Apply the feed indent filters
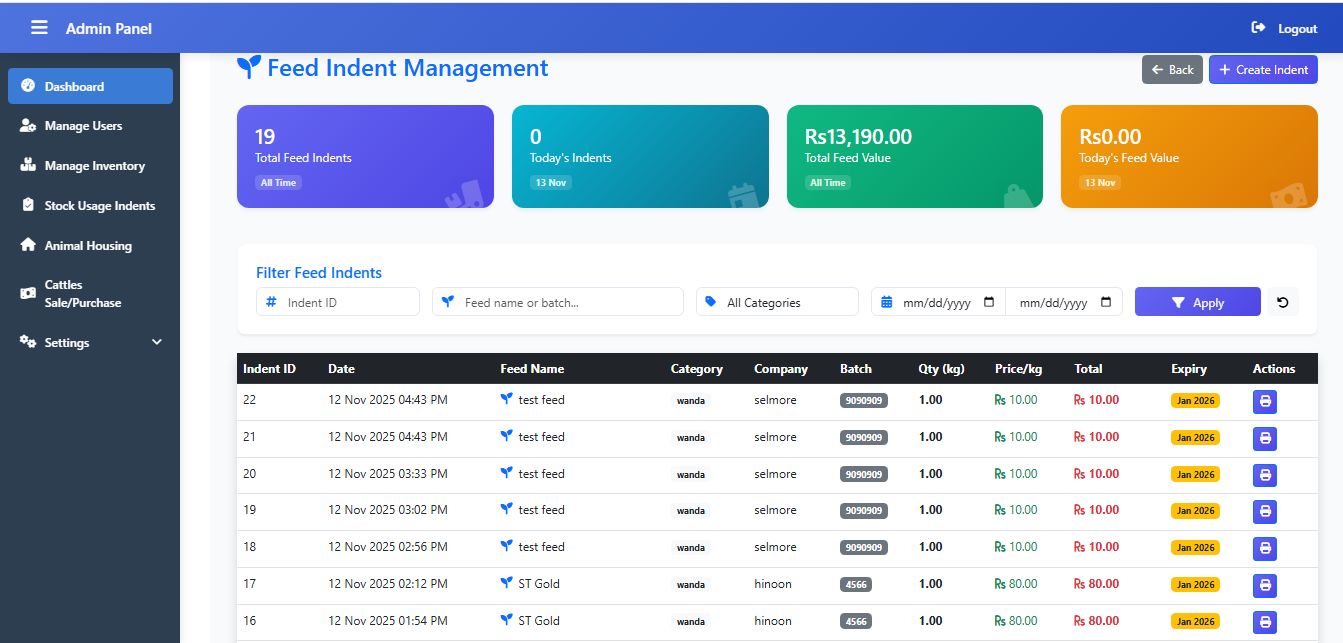 click(x=1197, y=302)
